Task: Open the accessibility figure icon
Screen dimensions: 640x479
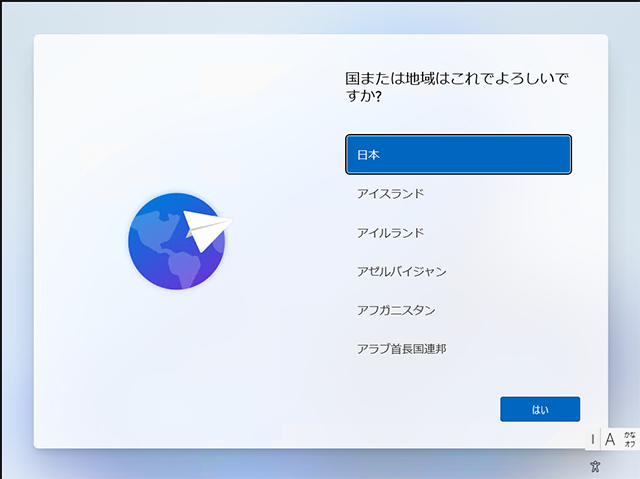Action: [595, 466]
